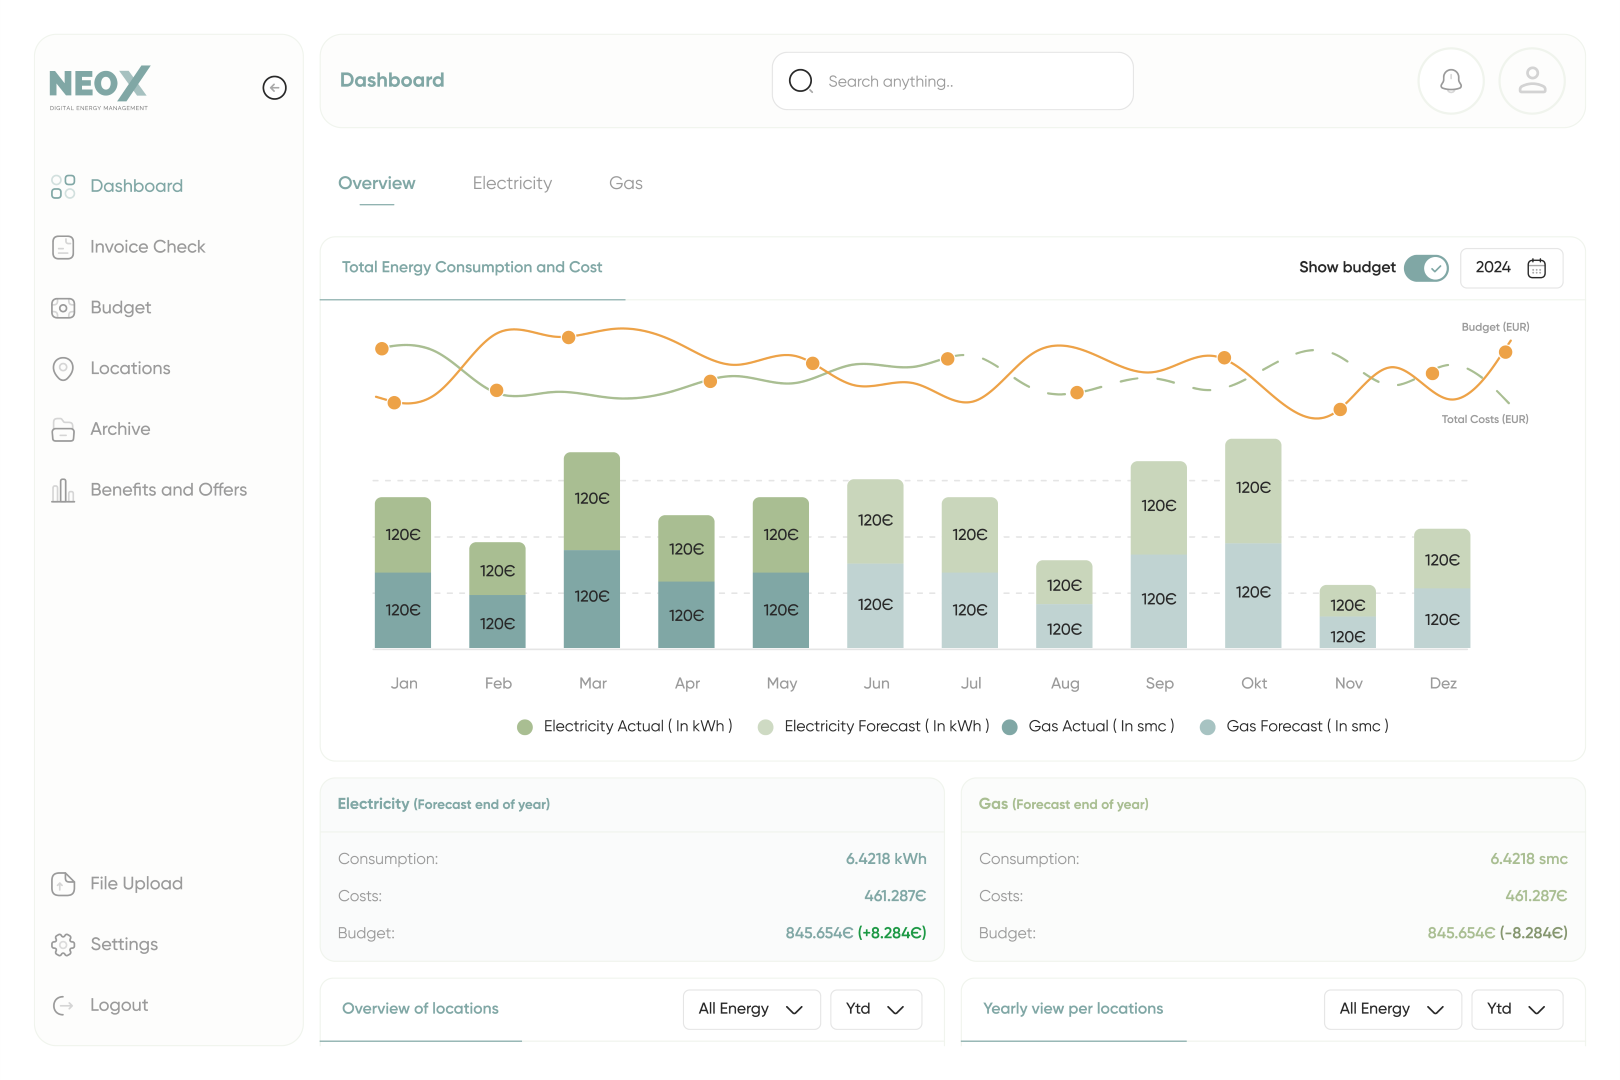Switch to the Electricity tab
Image resolution: width=1620 pixels, height=1080 pixels.
(512, 184)
